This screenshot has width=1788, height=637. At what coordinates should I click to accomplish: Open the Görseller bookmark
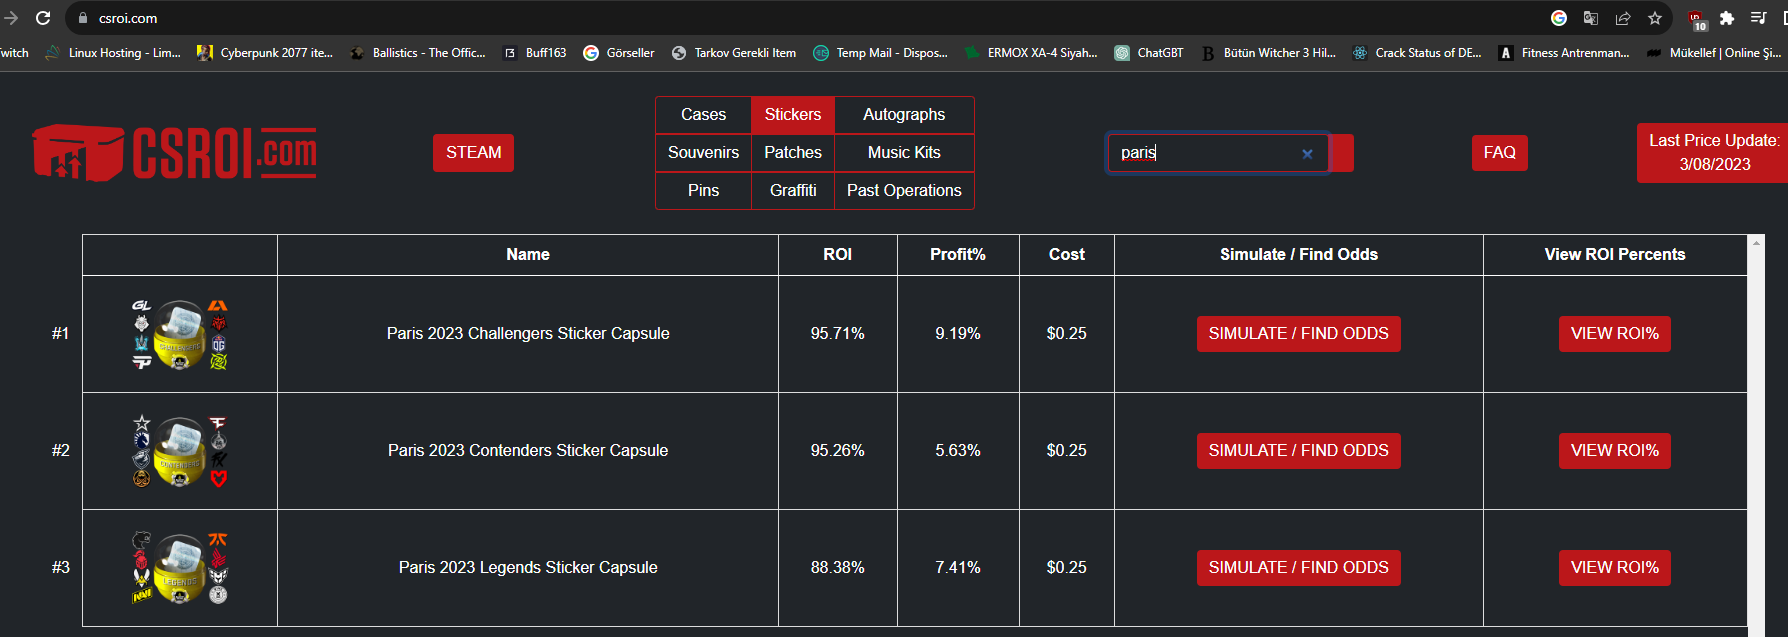(x=619, y=53)
